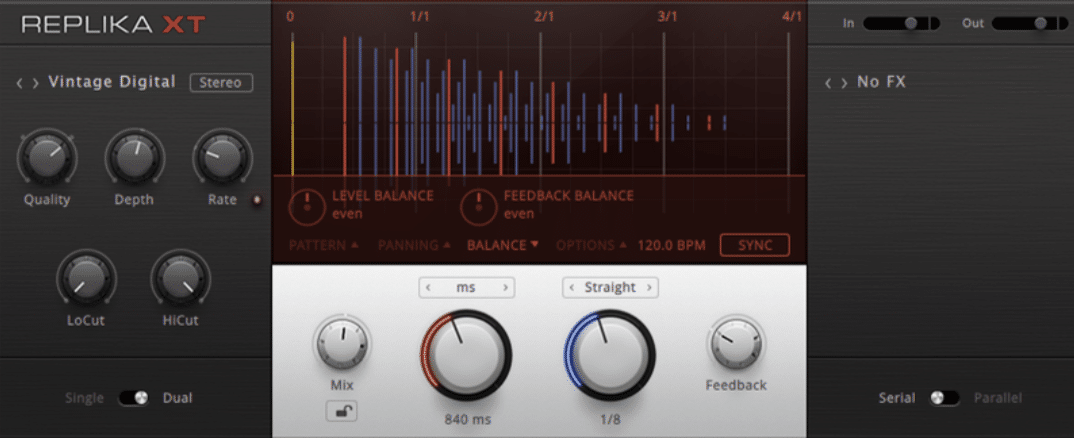Click the Level Balance dial
Screen dimensions: 1074x438
[306, 207]
